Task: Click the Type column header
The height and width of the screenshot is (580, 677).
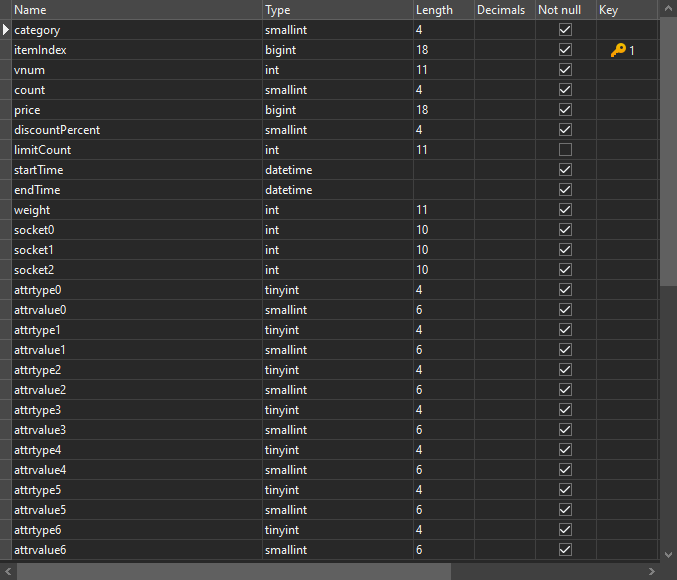Action: (x=336, y=10)
